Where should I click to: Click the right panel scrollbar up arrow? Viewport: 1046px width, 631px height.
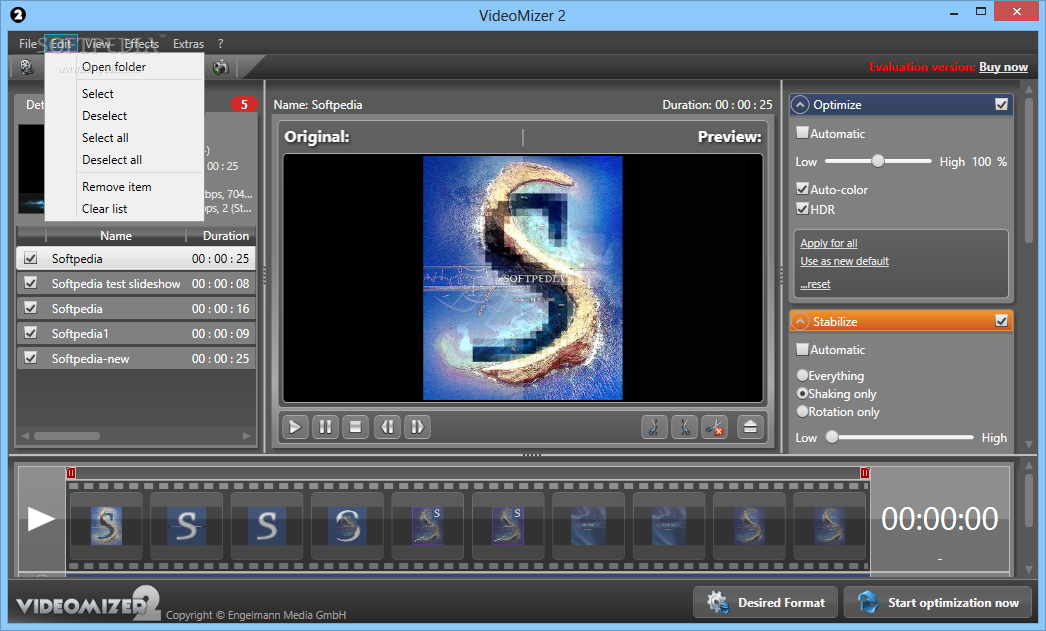(x=1029, y=89)
